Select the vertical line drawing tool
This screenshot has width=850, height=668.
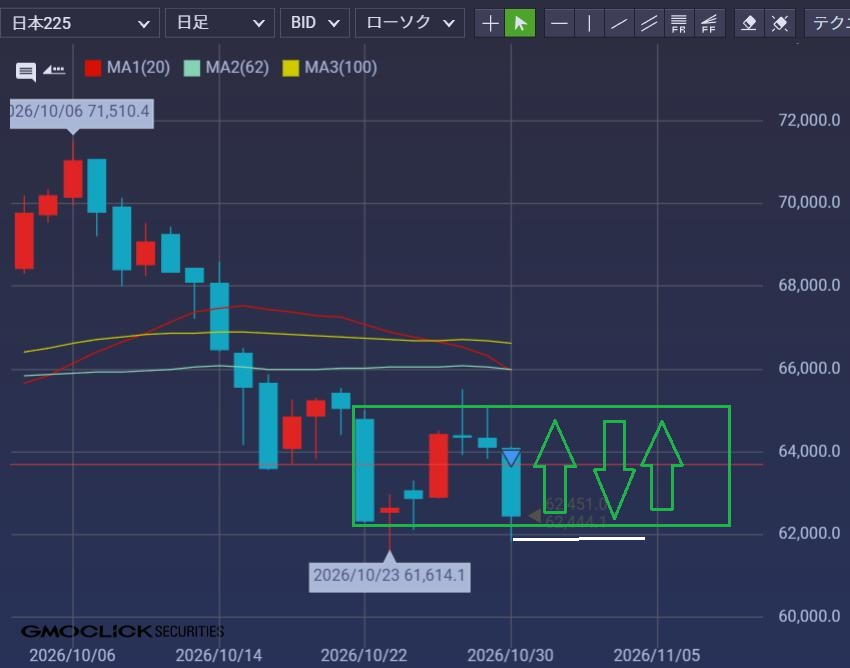[589, 23]
